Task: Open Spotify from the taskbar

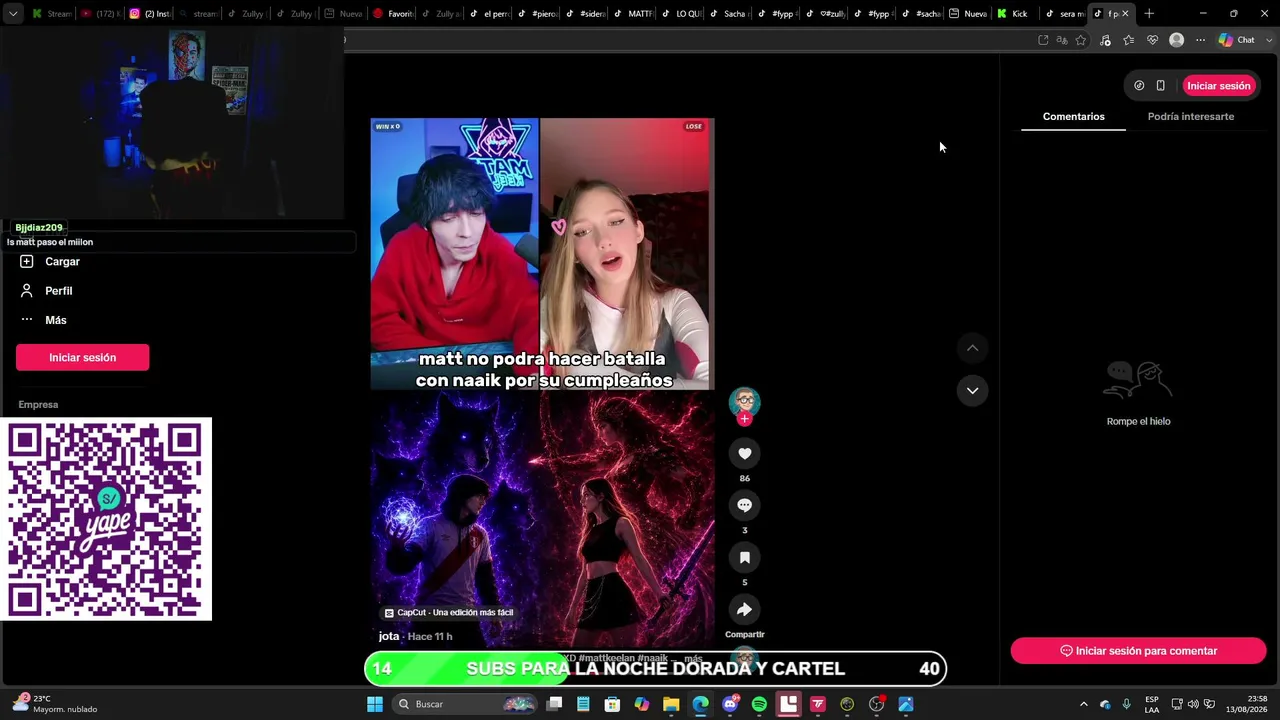Action: [x=759, y=704]
